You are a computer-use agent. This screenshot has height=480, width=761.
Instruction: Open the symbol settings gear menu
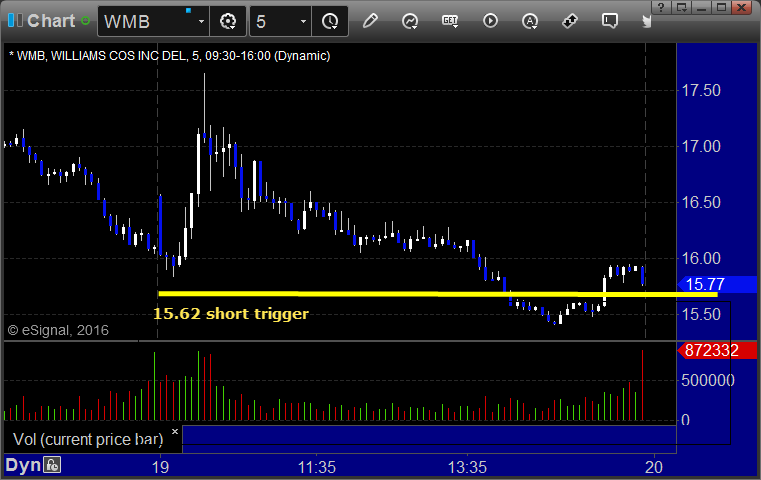tap(228, 21)
